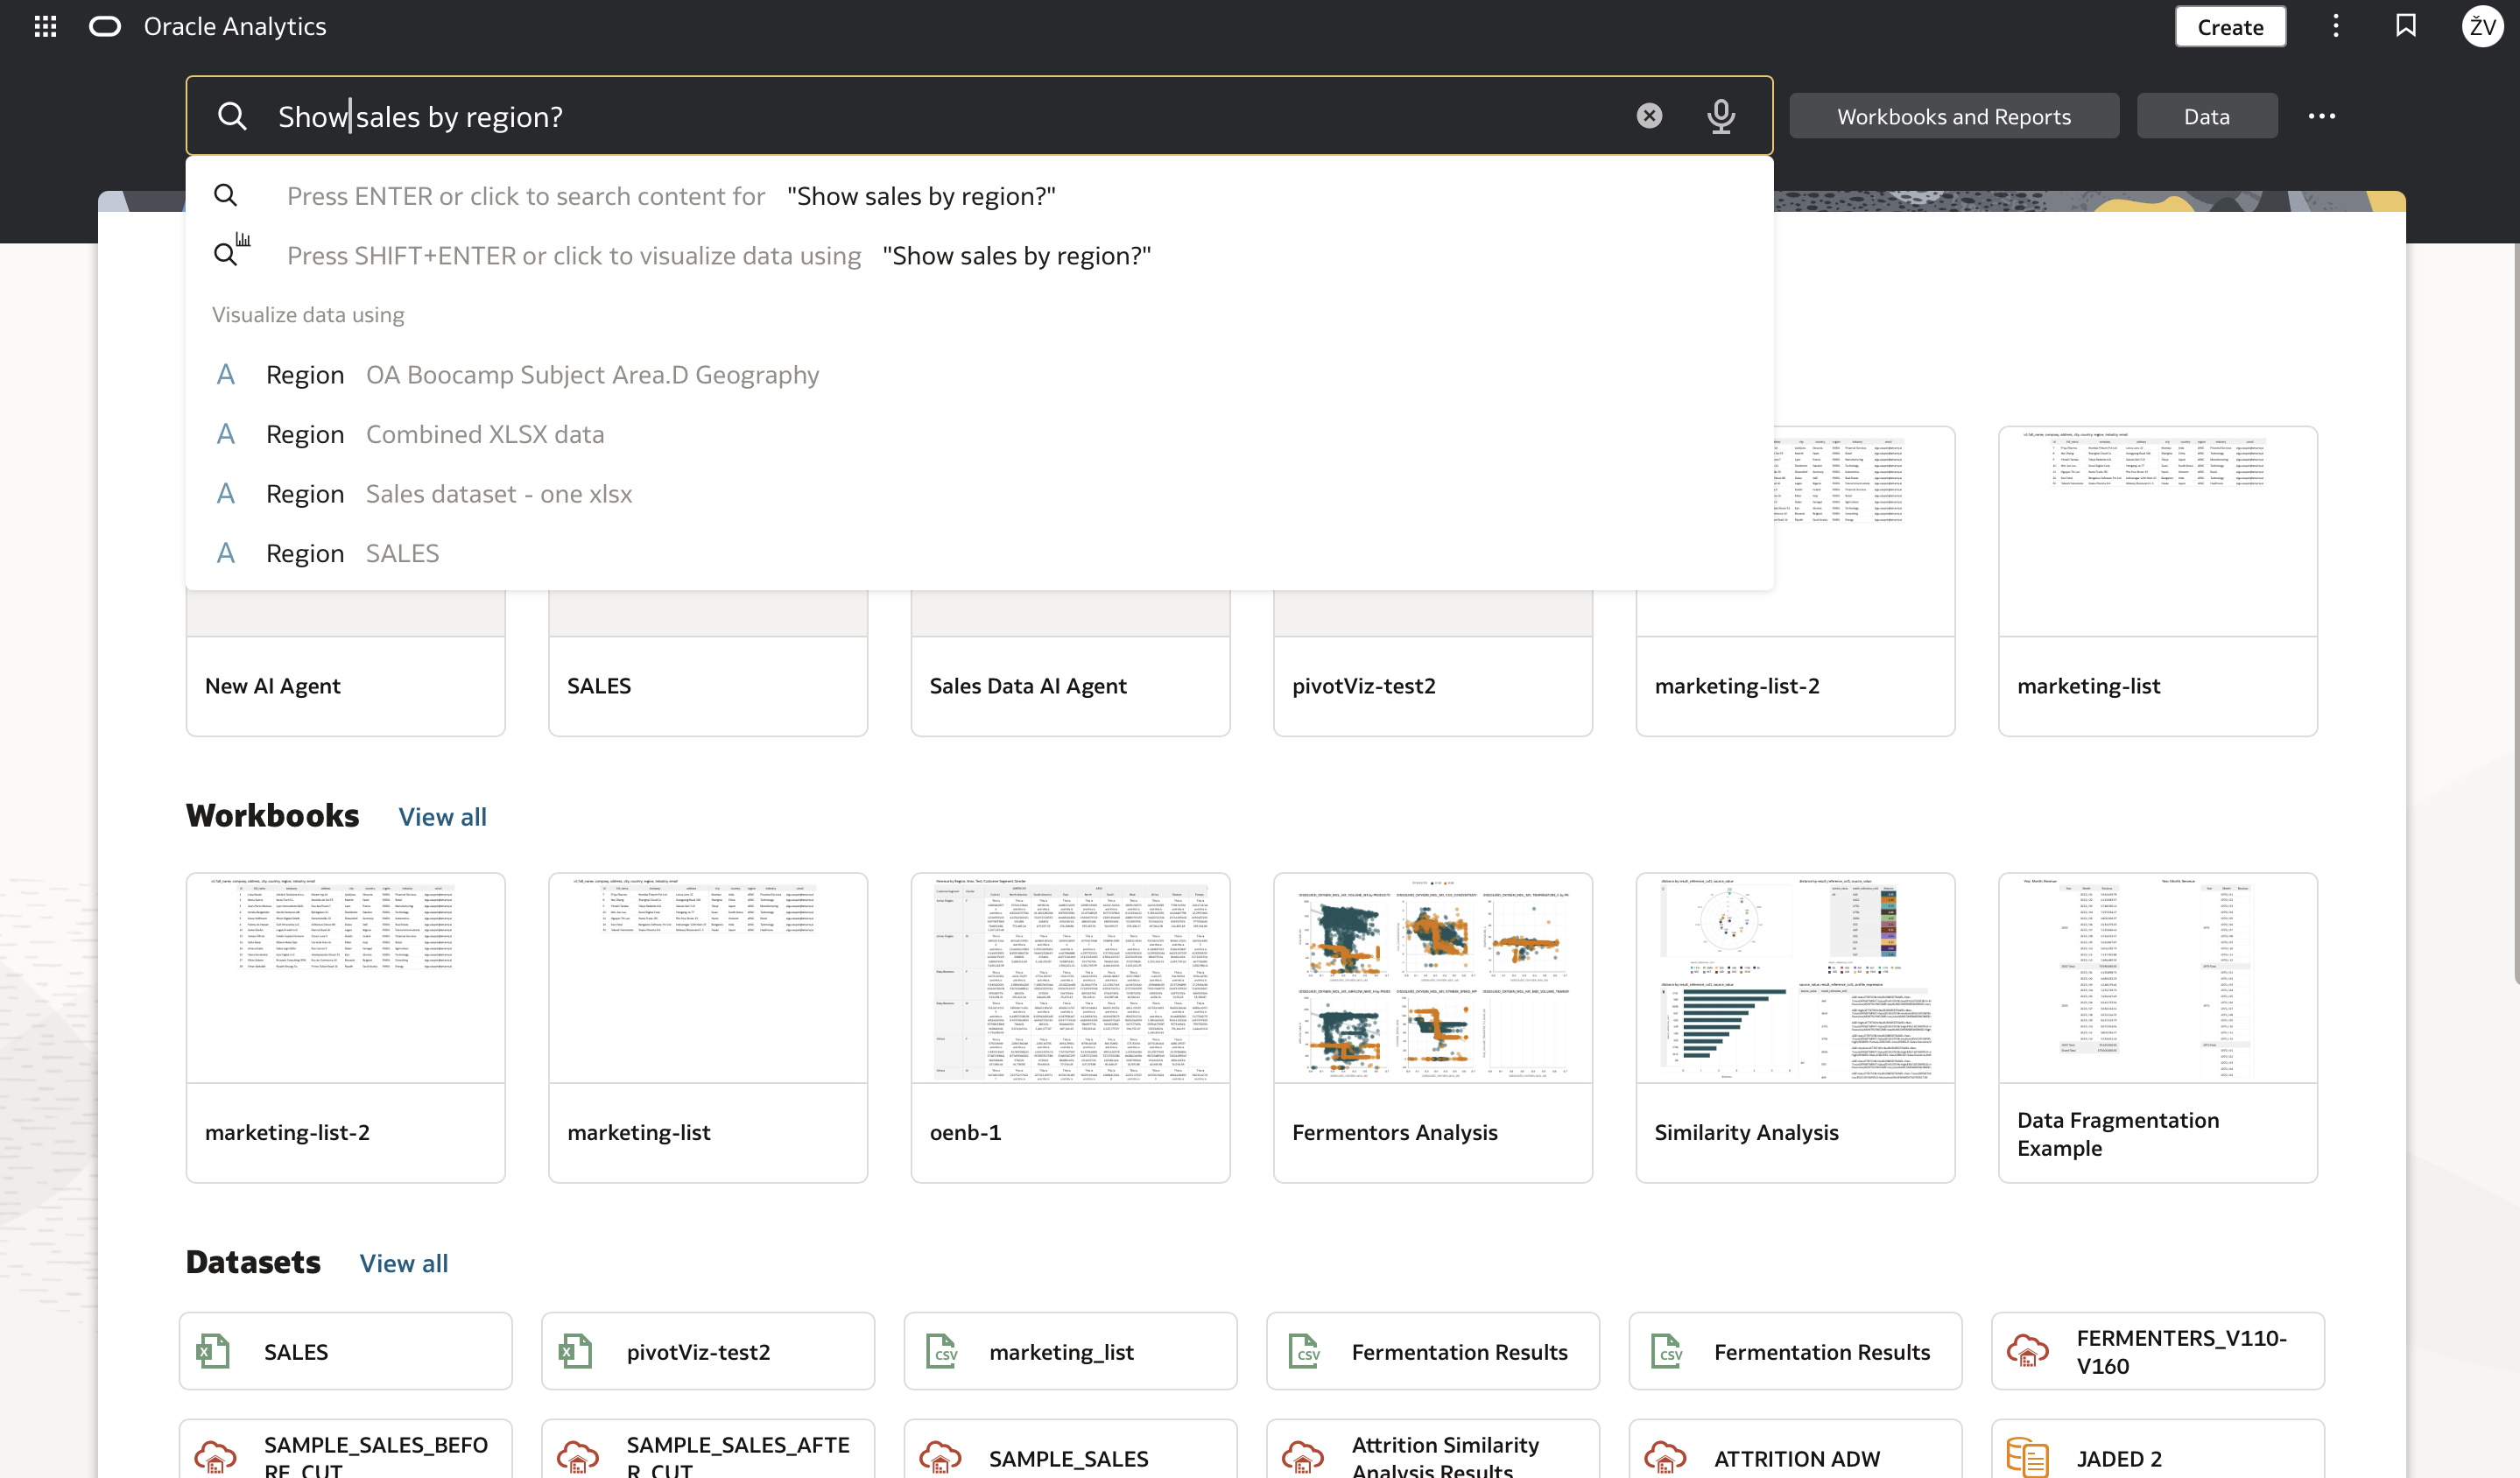This screenshot has height=1478, width=2520.
Task: Click the SALES Excel dataset icon
Action: click(213, 1351)
